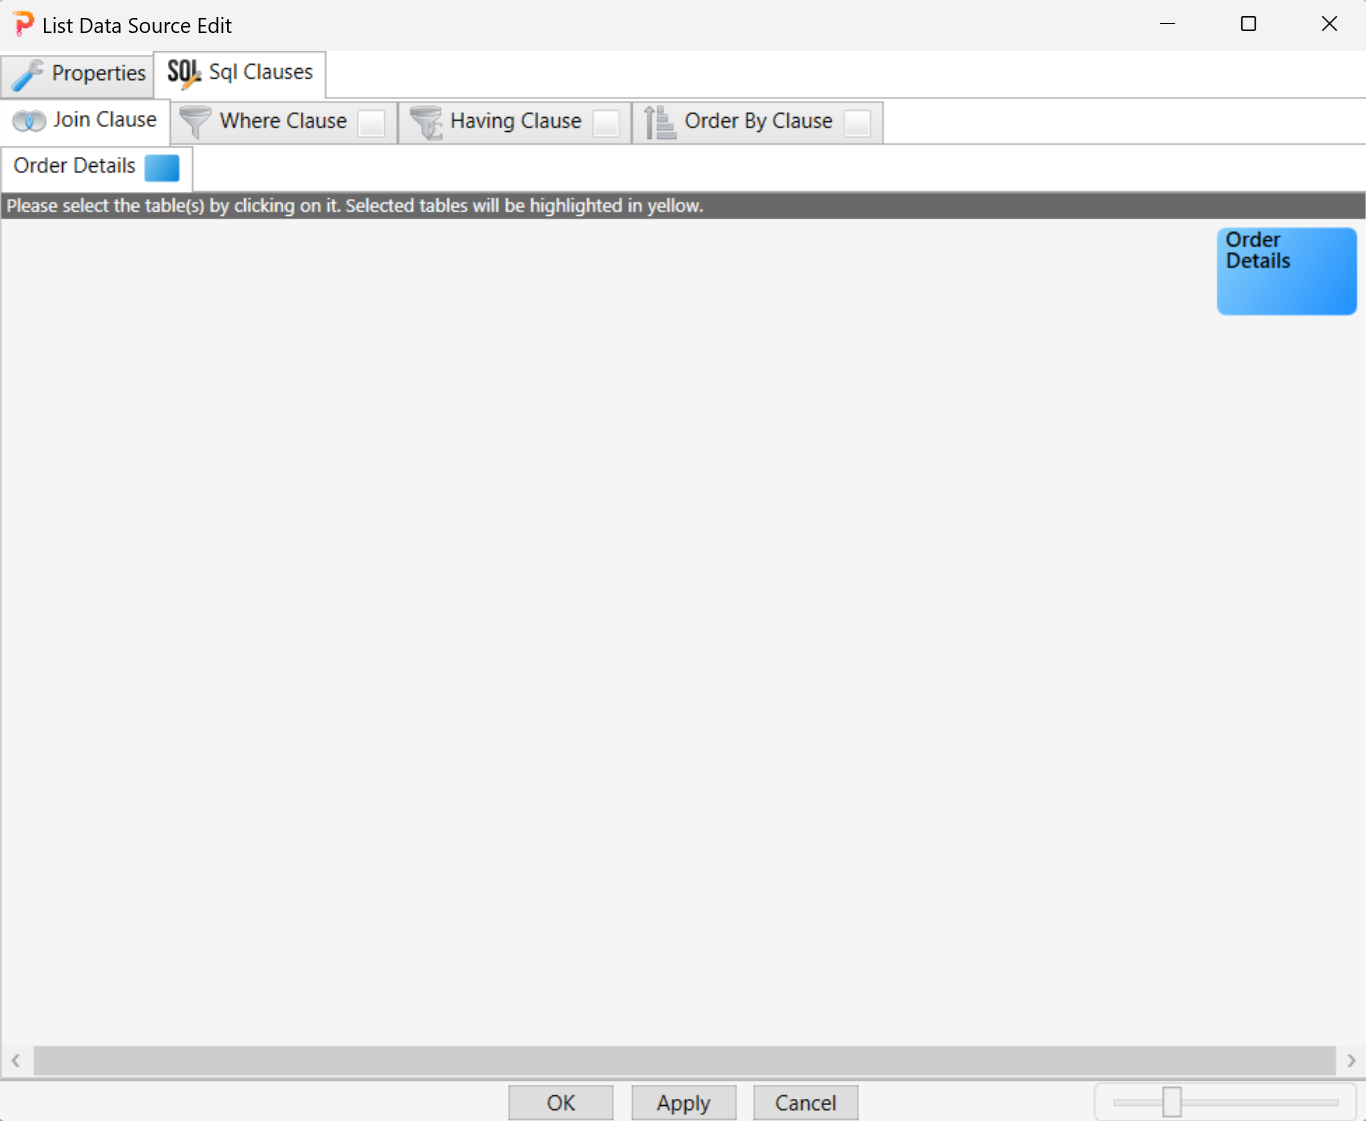Viewport: 1366px width, 1121px height.
Task: Click the Join Clause overlapping circles icon
Action: coord(29,121)
